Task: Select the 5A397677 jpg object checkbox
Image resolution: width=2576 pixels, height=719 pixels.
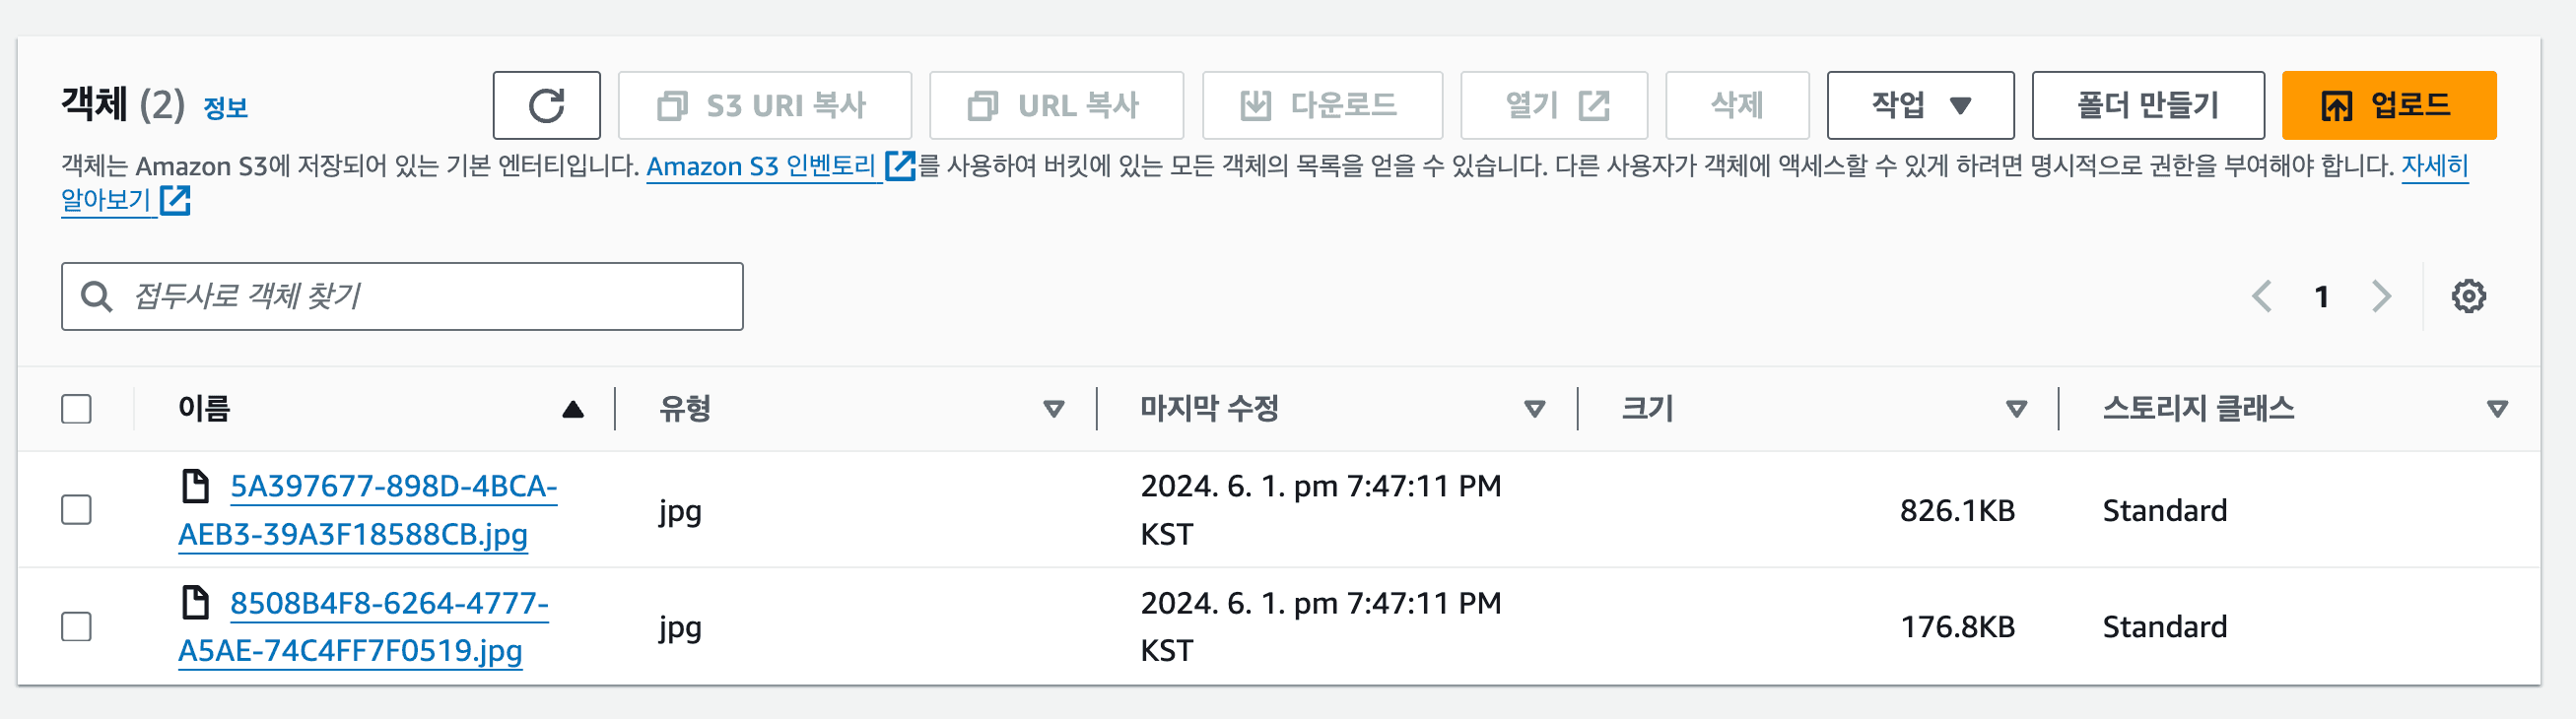Action: pos(76,510)
